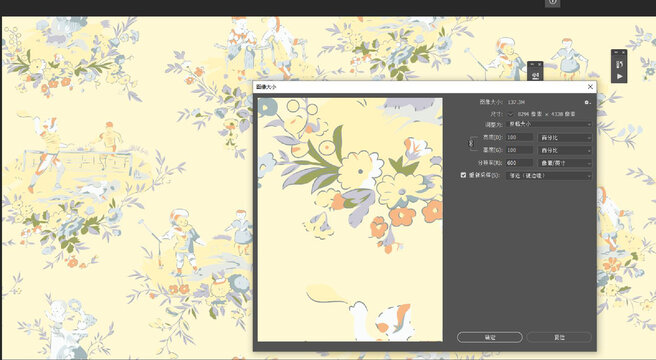This screenshot has width=656, height=360.
Task: Confirm with the 确定 (OK) button
Action: 489,337
